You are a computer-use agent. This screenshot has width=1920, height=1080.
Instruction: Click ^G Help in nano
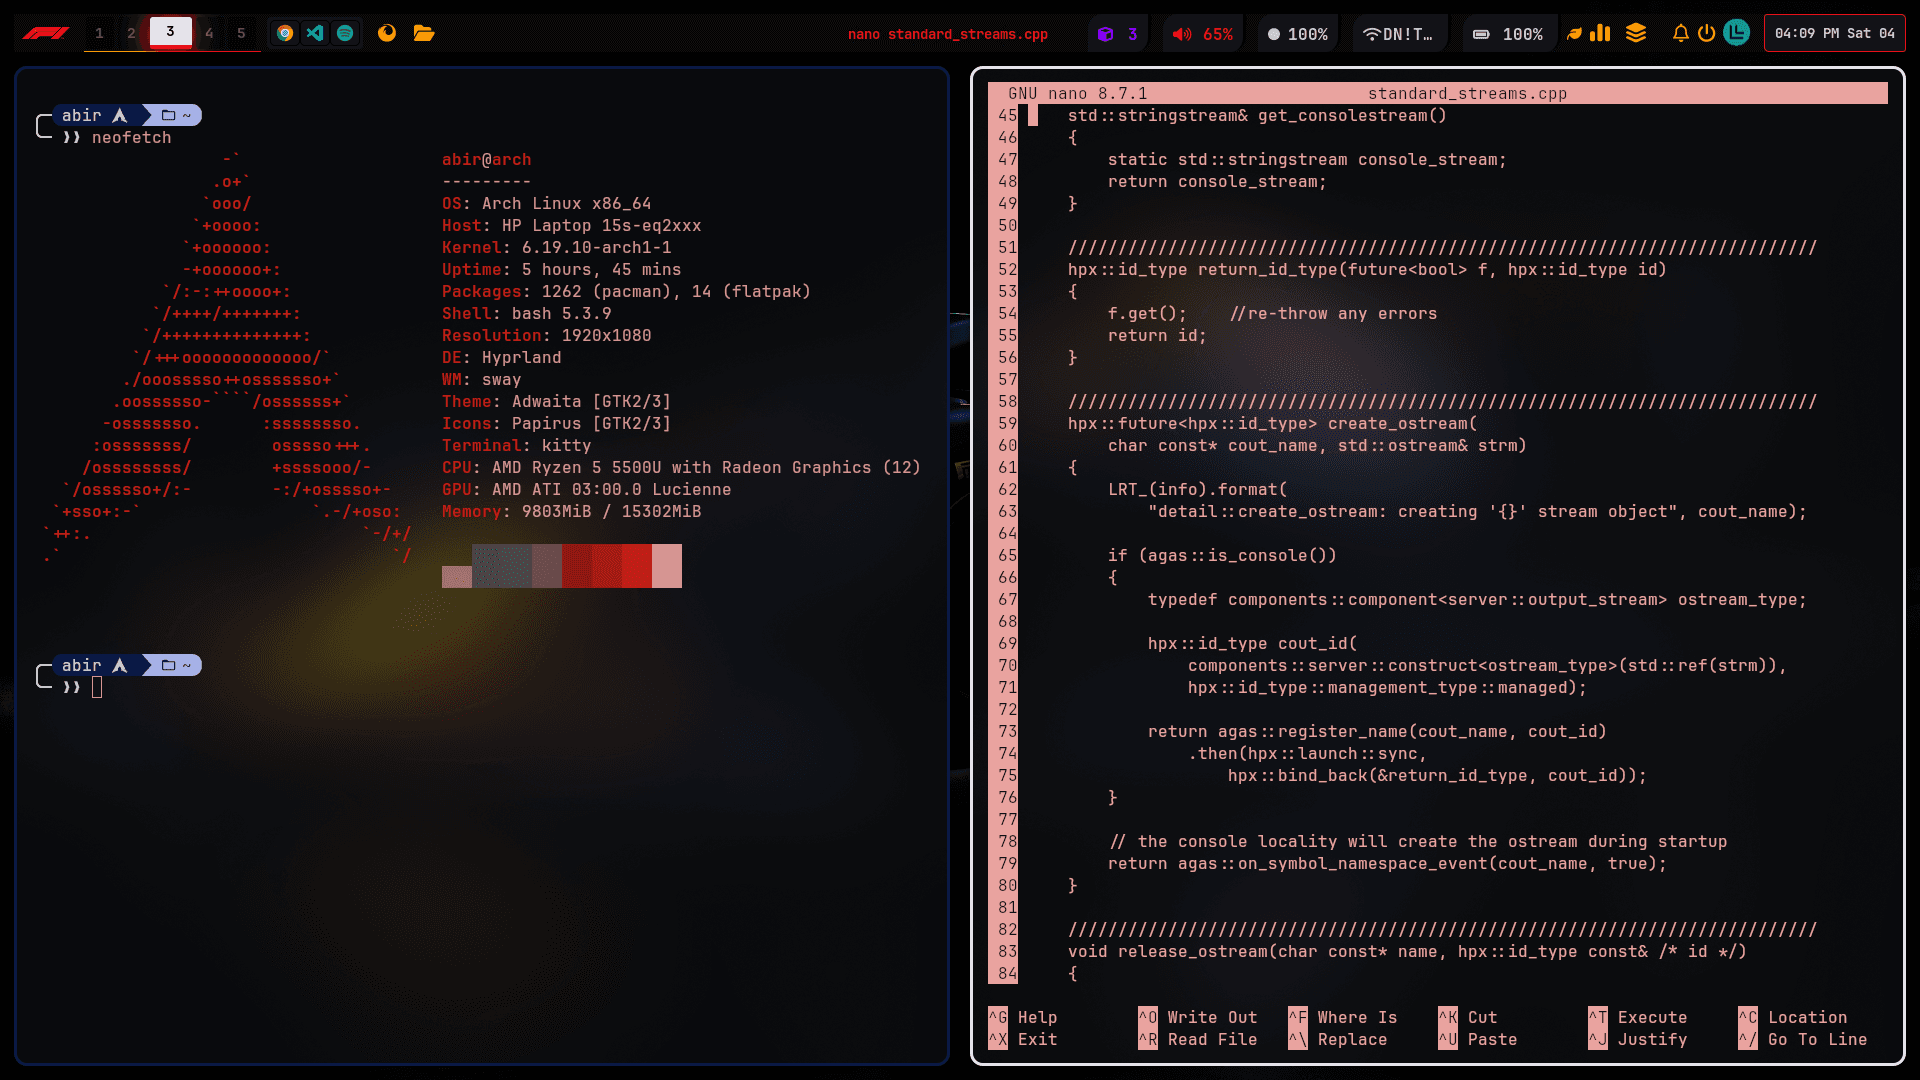point(1022,1017)
